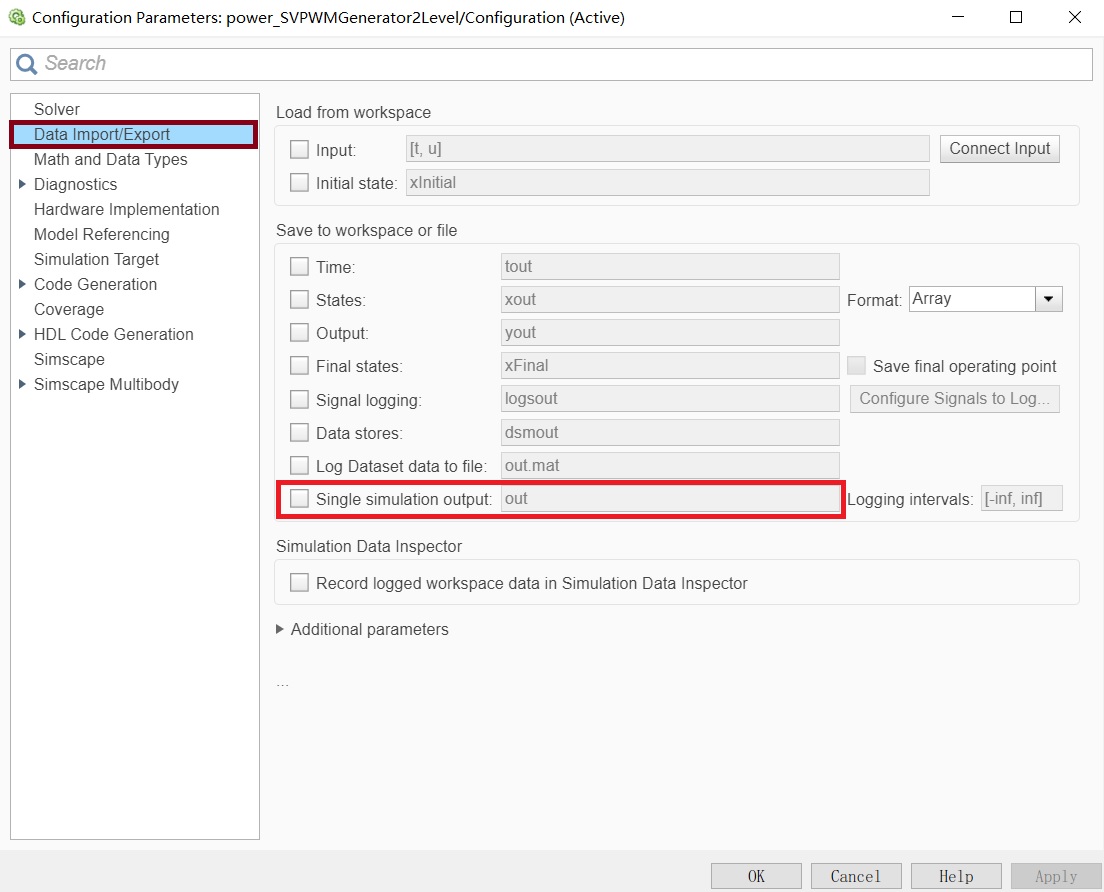The height and width of the screenshot is (892, 1104).
Task: Click the Simulink gear icon in title bar
Action: click(x=17, y=17)
